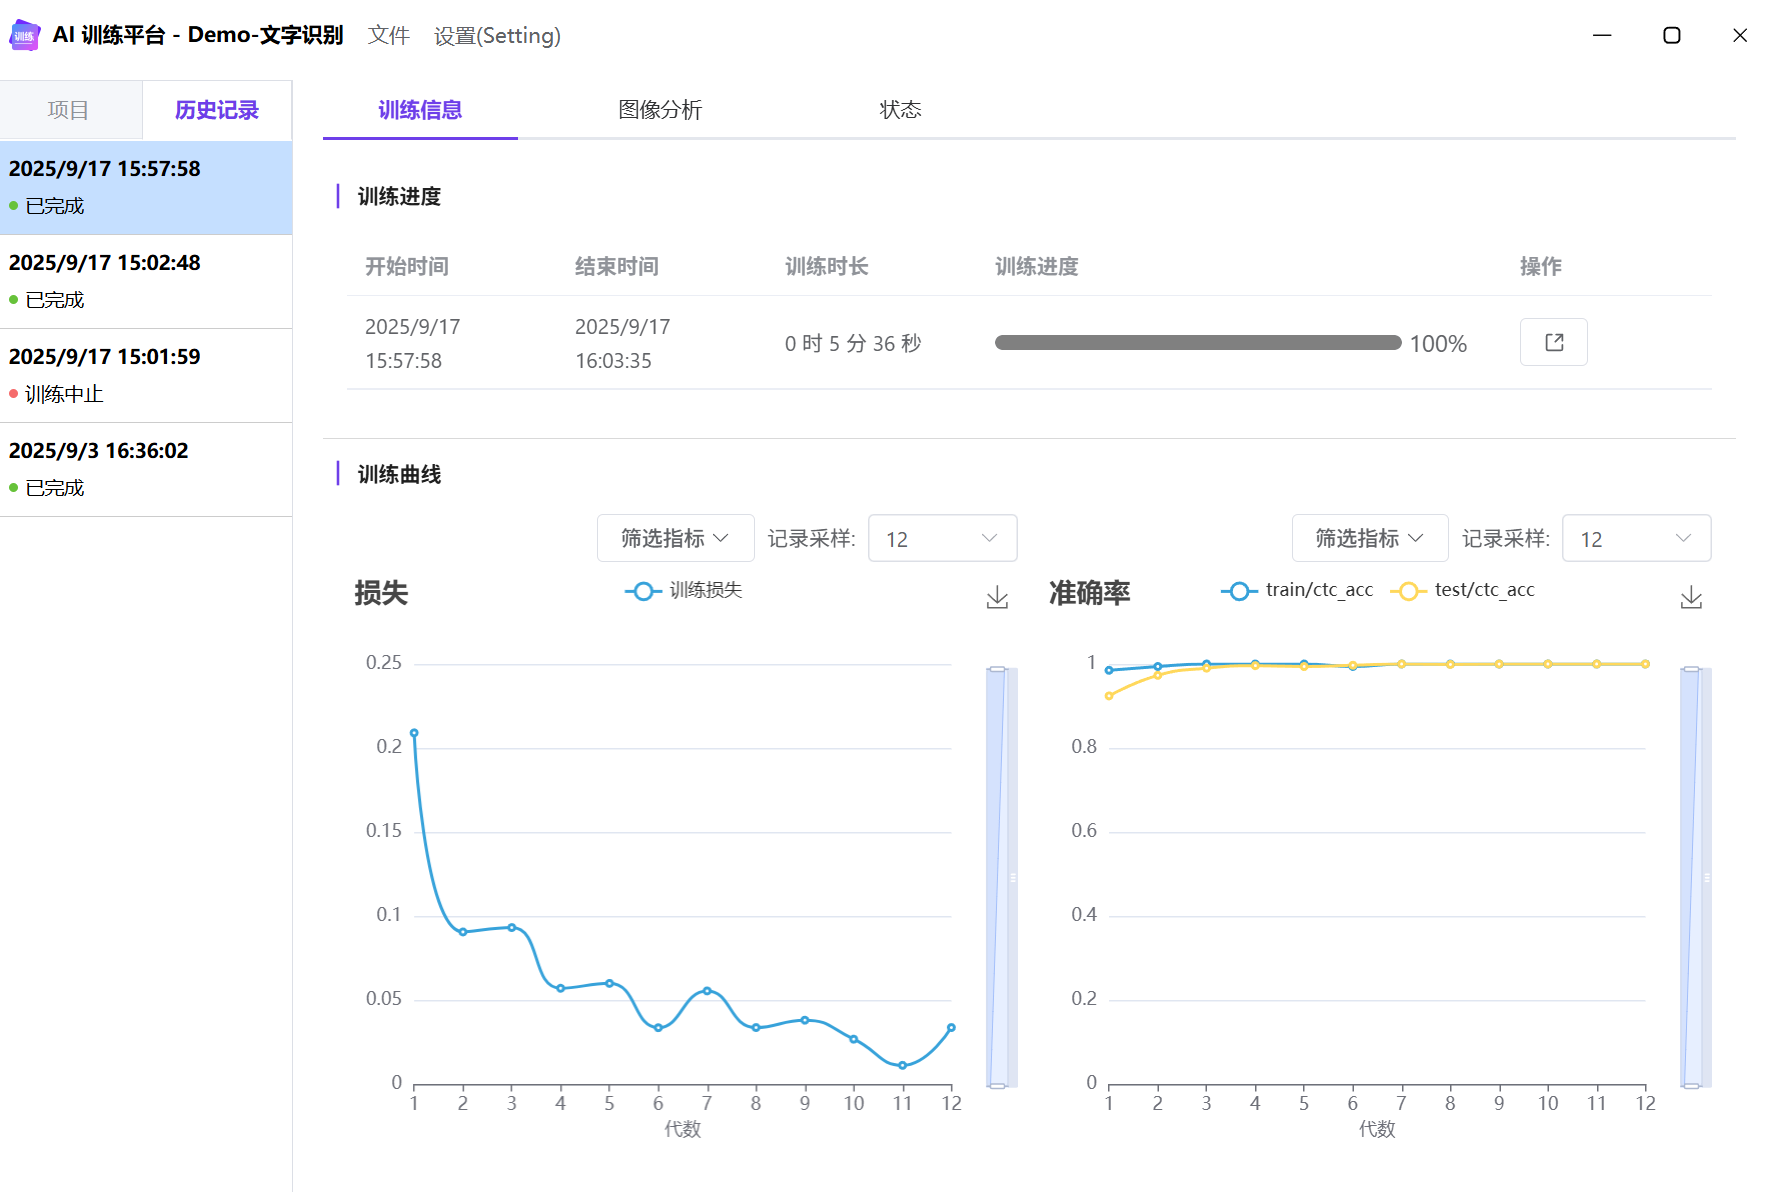
Task: Click the AI training platform app logo
Action: [x=24, y=36]
